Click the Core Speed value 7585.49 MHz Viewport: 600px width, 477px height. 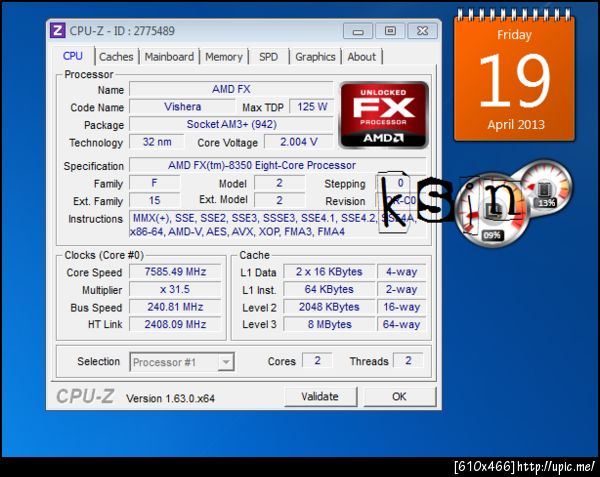pyautogui.click(x=175, y=272)
